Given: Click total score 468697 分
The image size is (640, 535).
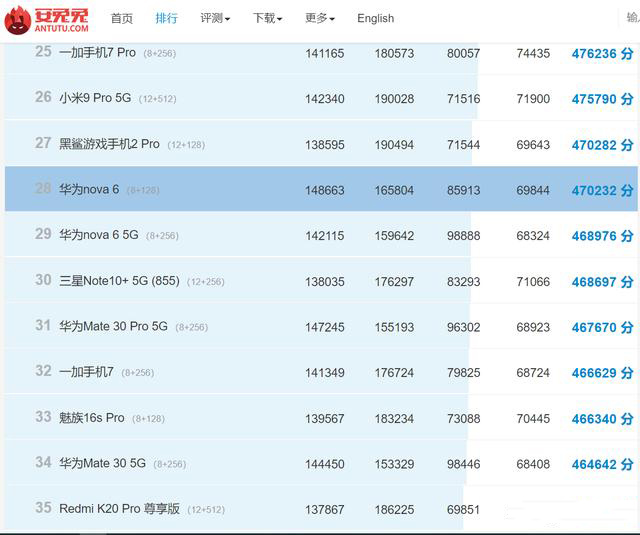Looking at the screenshot, I should point(602,282).
